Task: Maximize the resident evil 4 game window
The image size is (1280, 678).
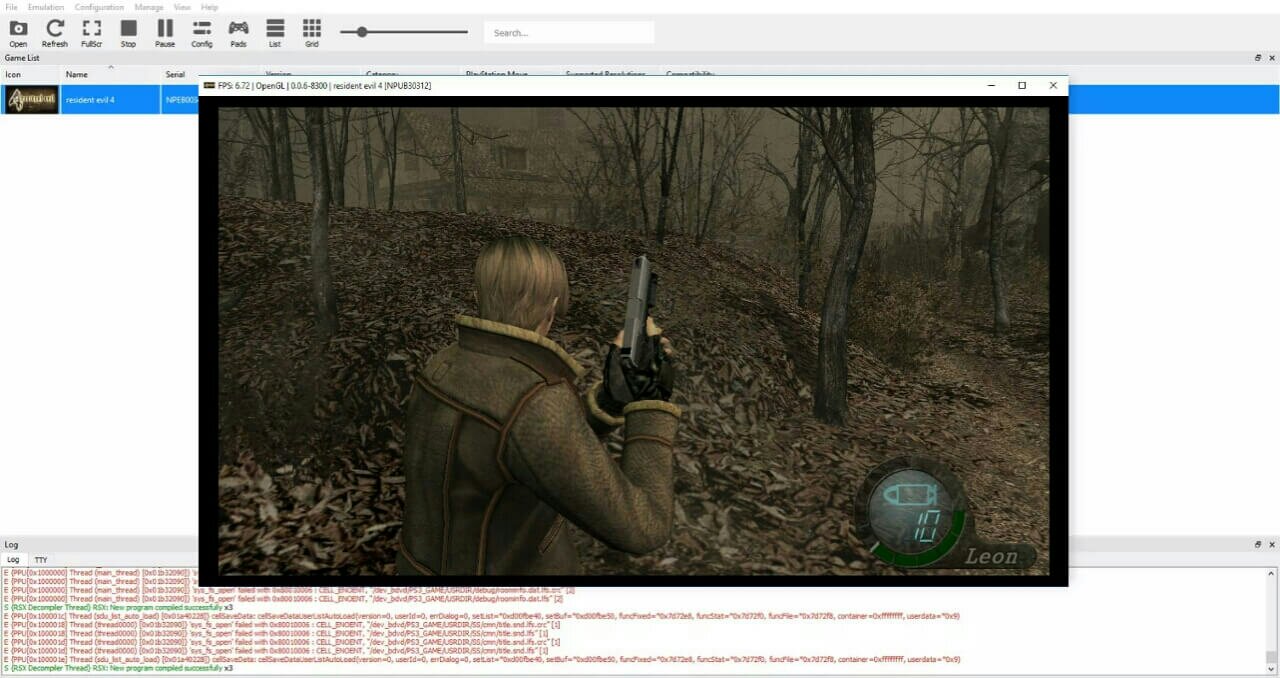Action: click(1022, 86)
